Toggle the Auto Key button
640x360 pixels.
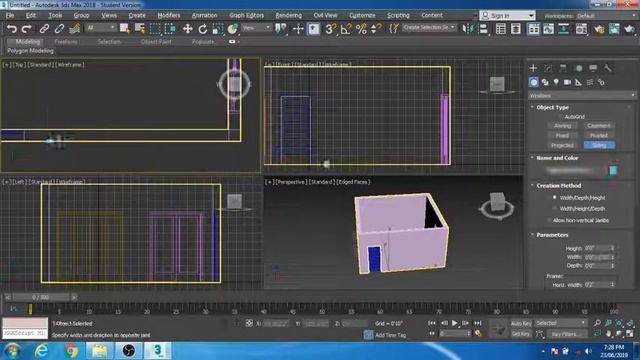coord(521,323)
